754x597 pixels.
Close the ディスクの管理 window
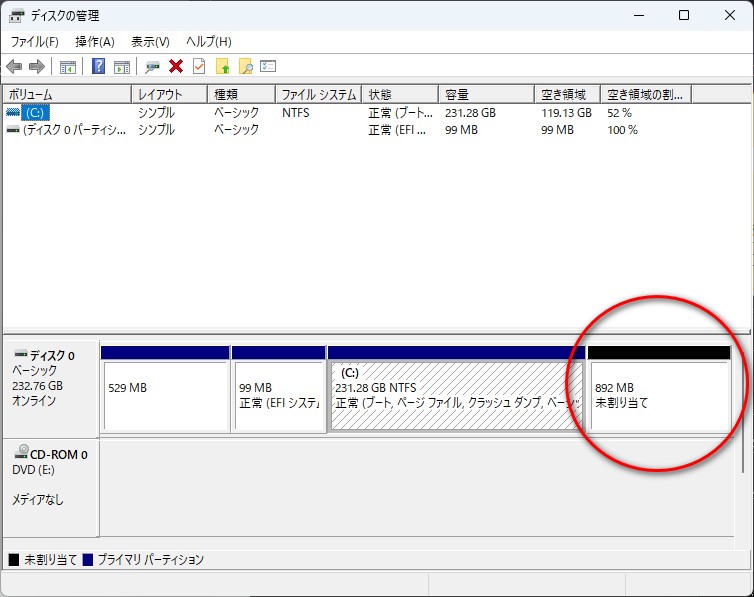[729, 15]
